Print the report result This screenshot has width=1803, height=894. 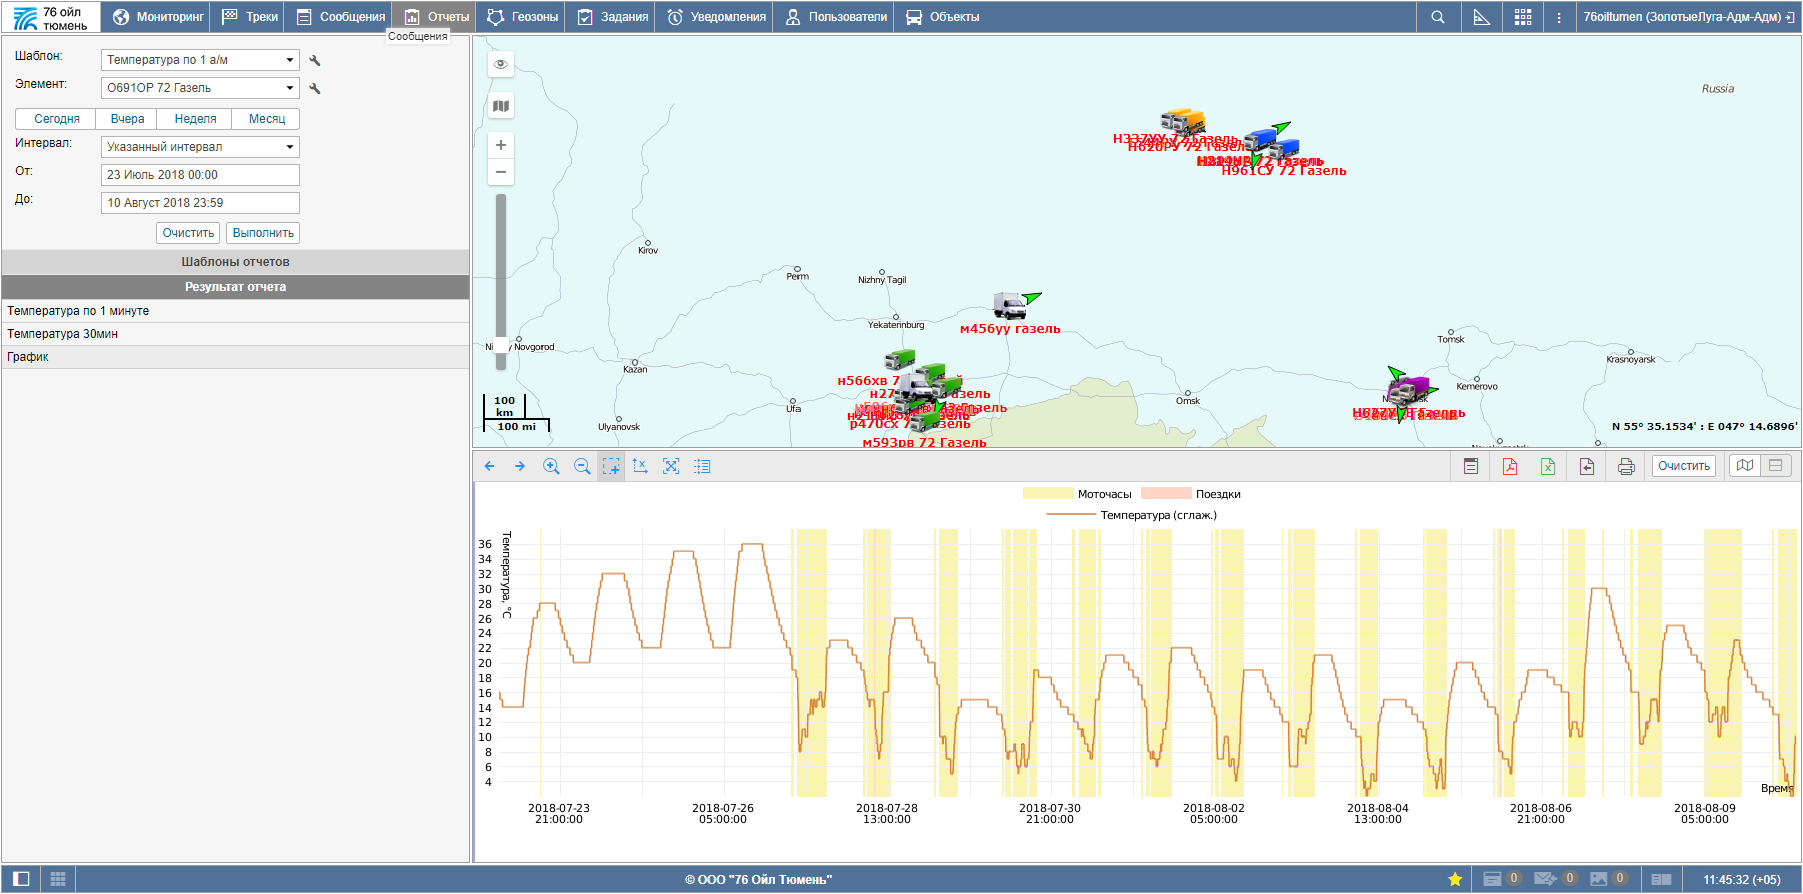(x=1626, y=466)
